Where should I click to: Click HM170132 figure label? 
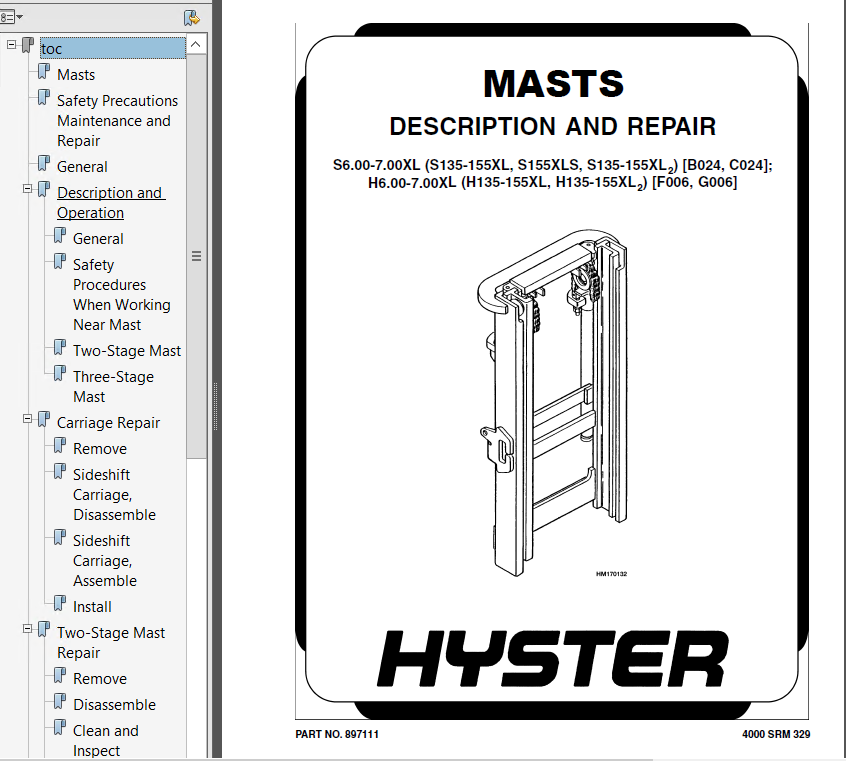click(611, 574)
